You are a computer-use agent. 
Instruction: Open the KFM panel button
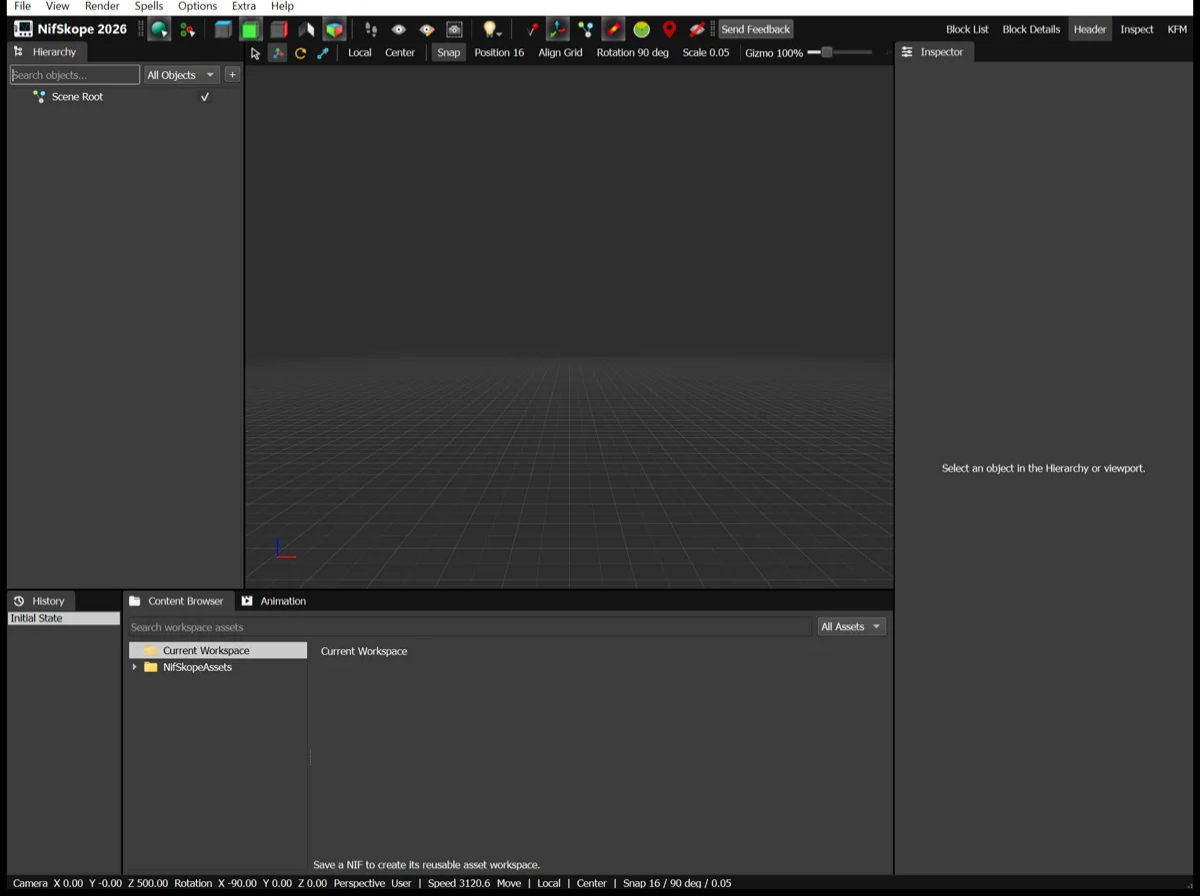[1177, 30]
